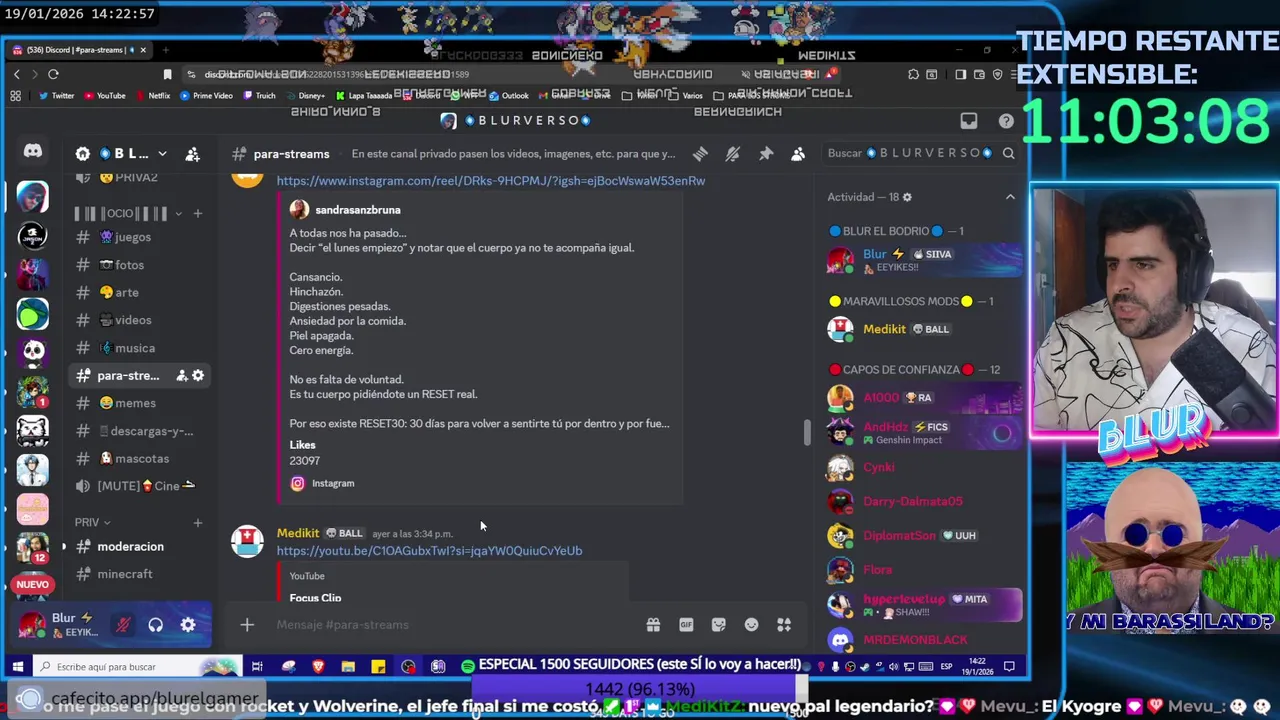Create invite icon on para-streams channel
Viewport: 1280px width, 720px height.
[182, 375]
